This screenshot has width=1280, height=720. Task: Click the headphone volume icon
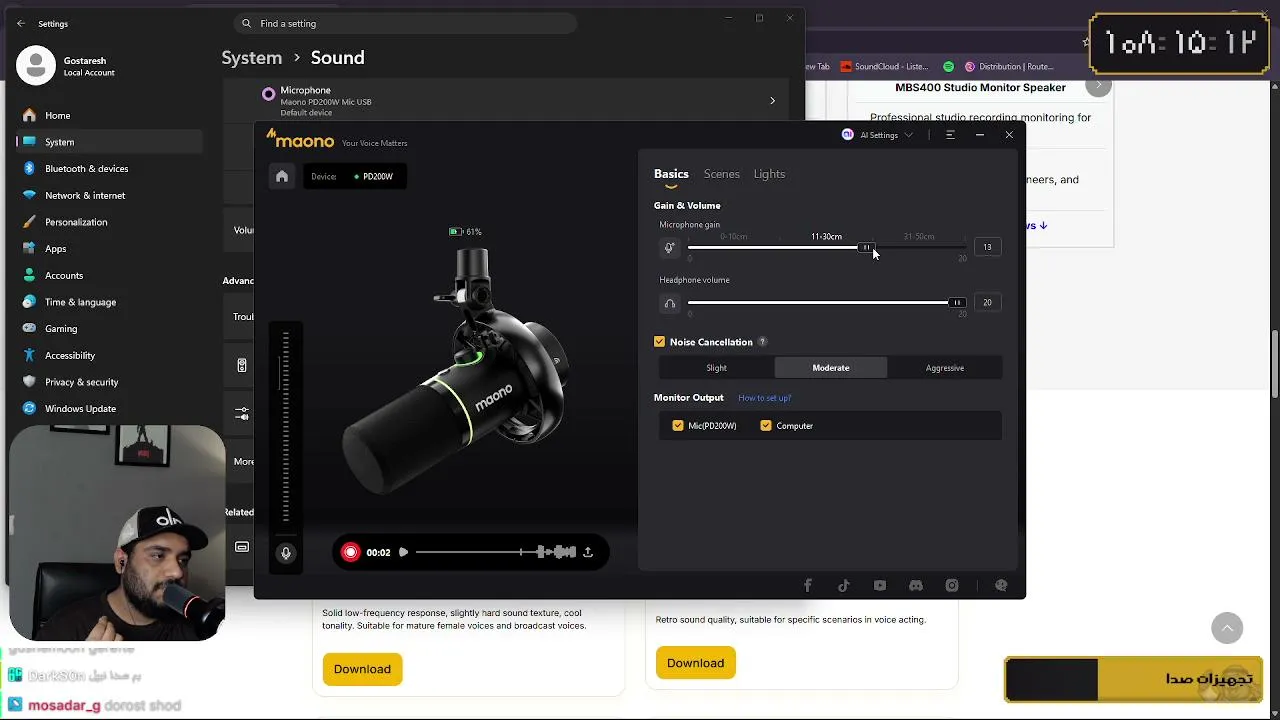(x=670, y=303)
